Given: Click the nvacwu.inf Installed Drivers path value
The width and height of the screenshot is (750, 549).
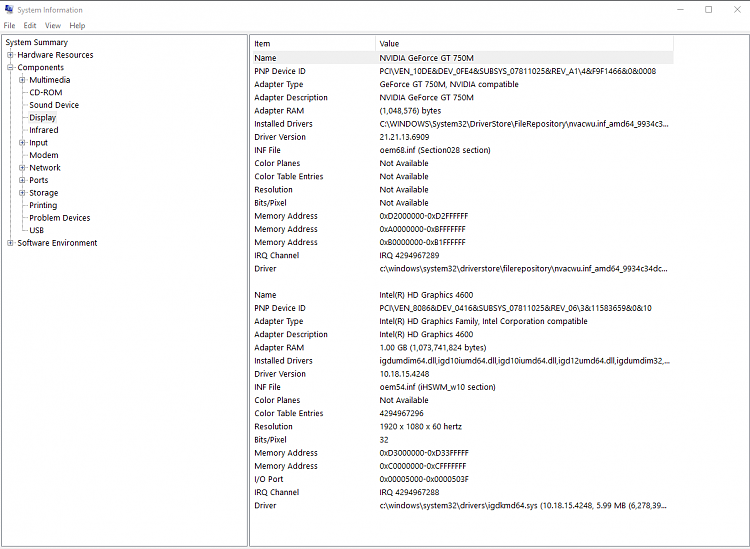Looking at the screenshot, I should click(524, 124).
